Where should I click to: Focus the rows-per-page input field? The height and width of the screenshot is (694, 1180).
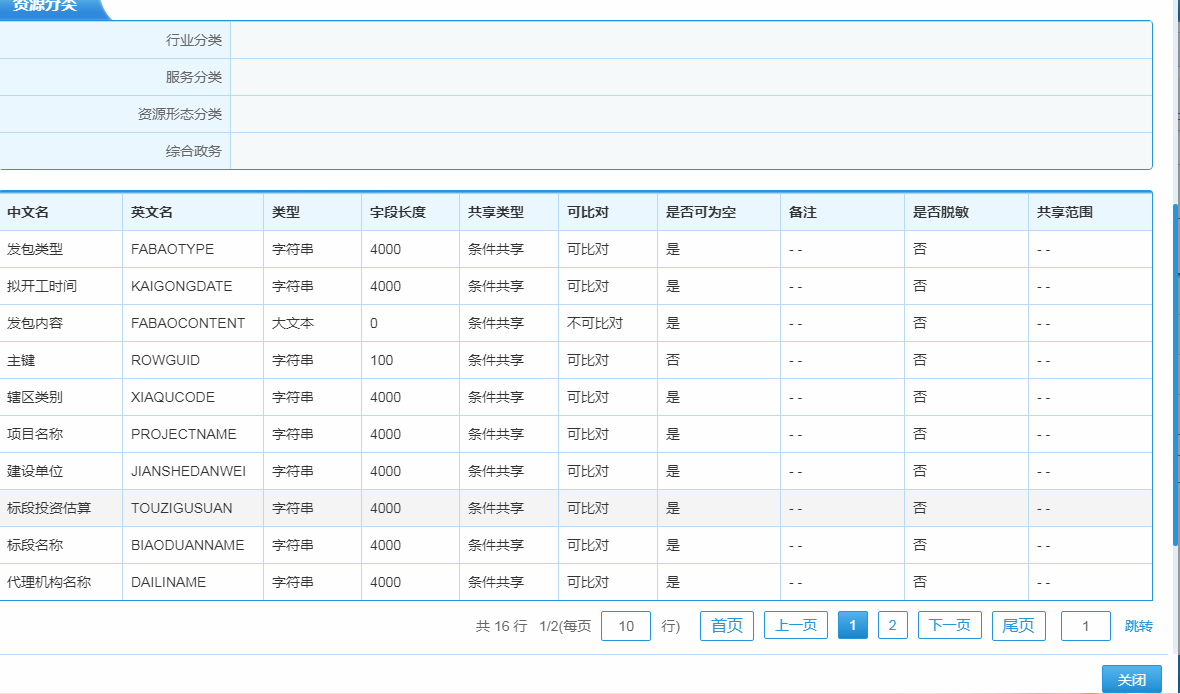click(x=626, y=626)
